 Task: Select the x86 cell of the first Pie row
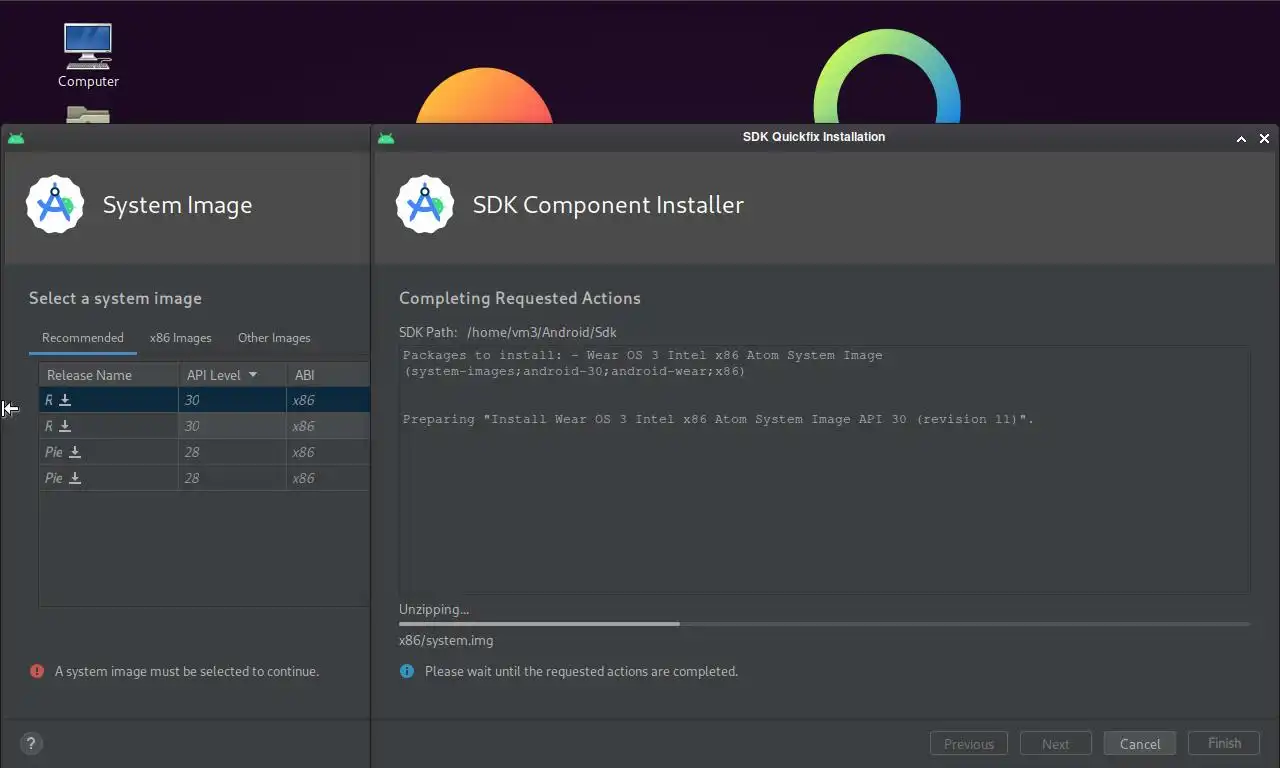(x=328, y=452)
